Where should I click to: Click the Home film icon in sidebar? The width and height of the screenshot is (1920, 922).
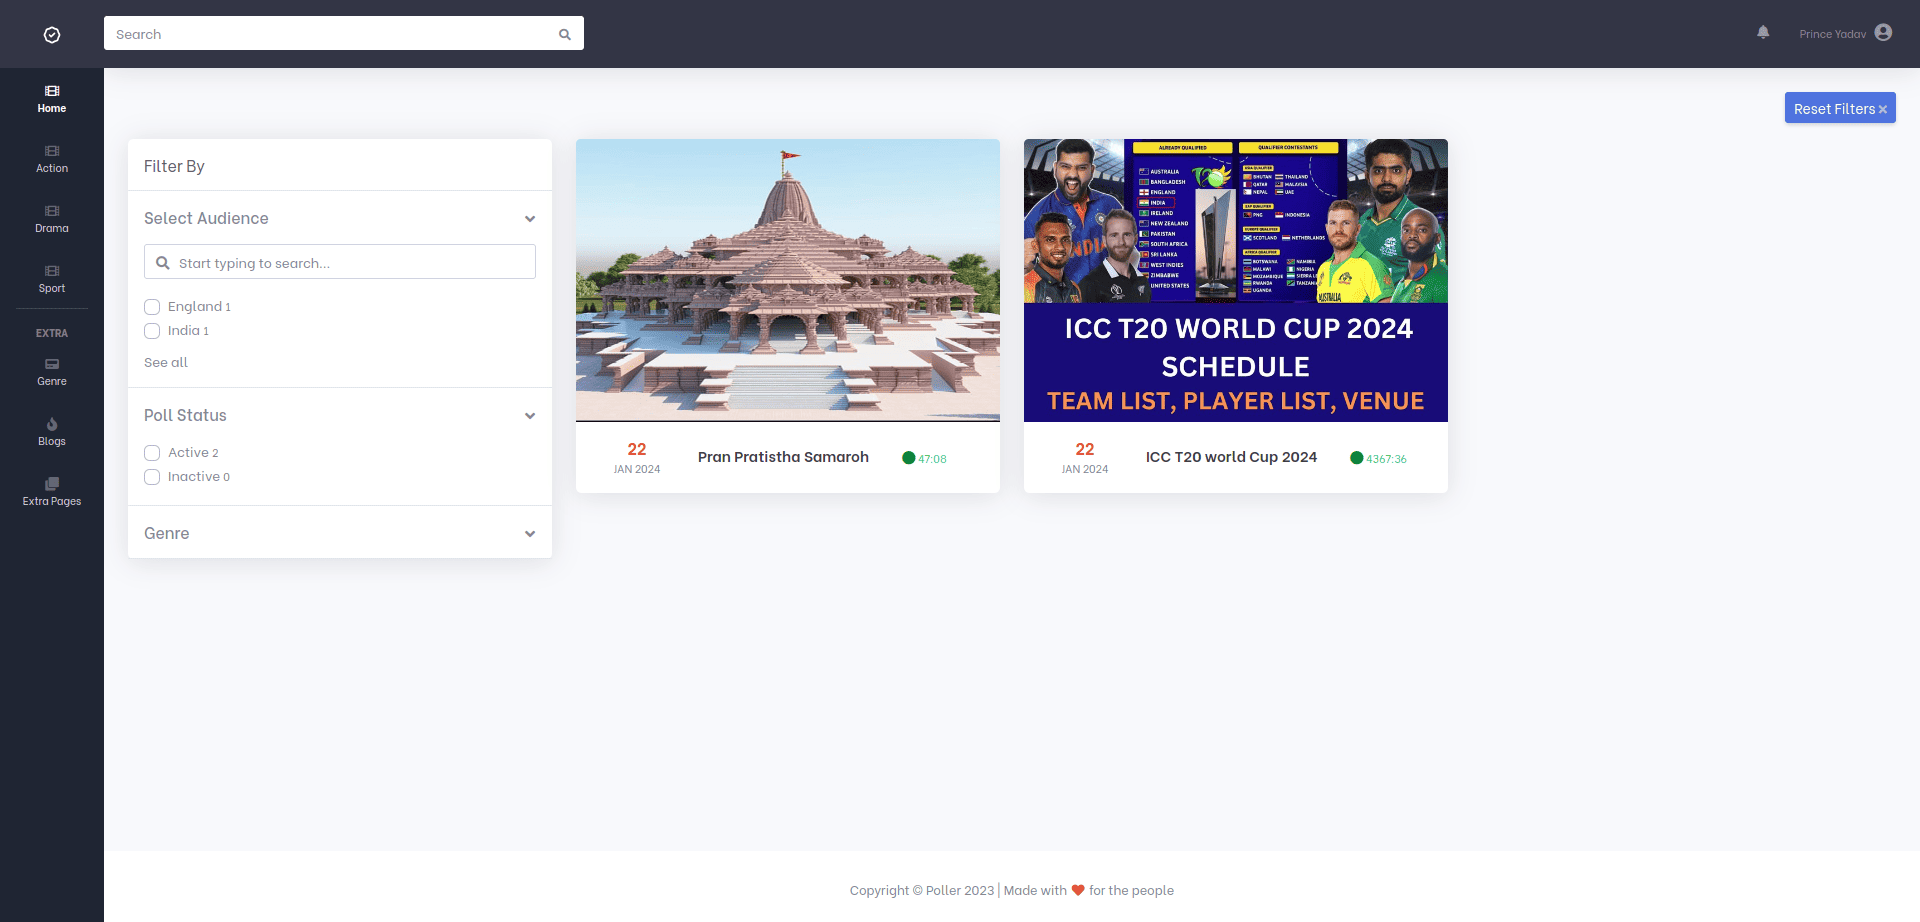pyautogui.click(x=52, y=91)
